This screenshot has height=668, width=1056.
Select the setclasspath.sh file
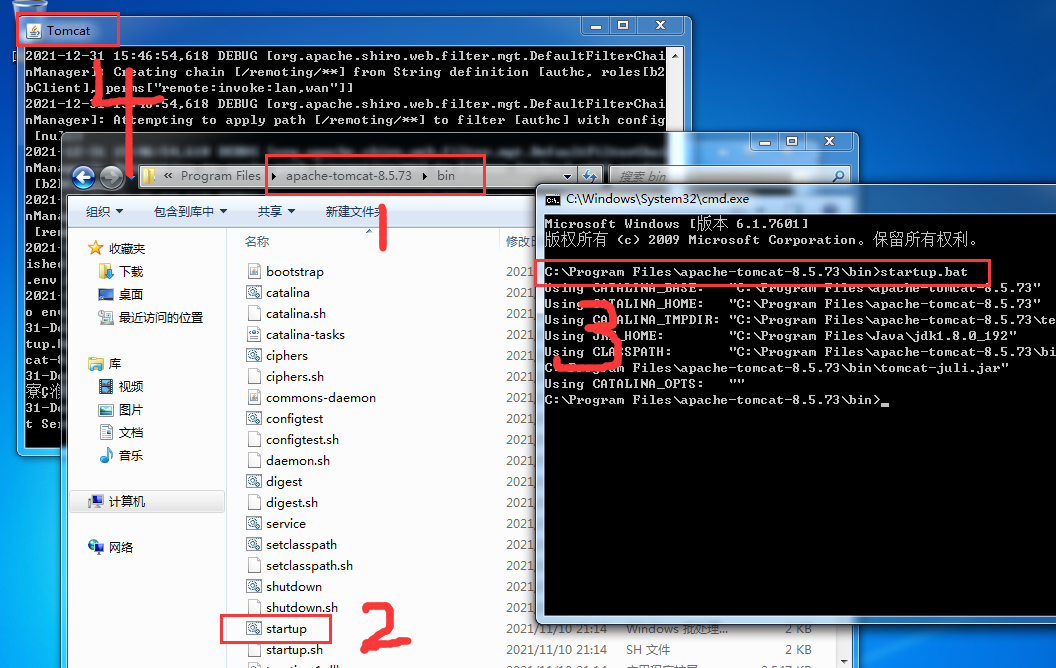[309, 566]
